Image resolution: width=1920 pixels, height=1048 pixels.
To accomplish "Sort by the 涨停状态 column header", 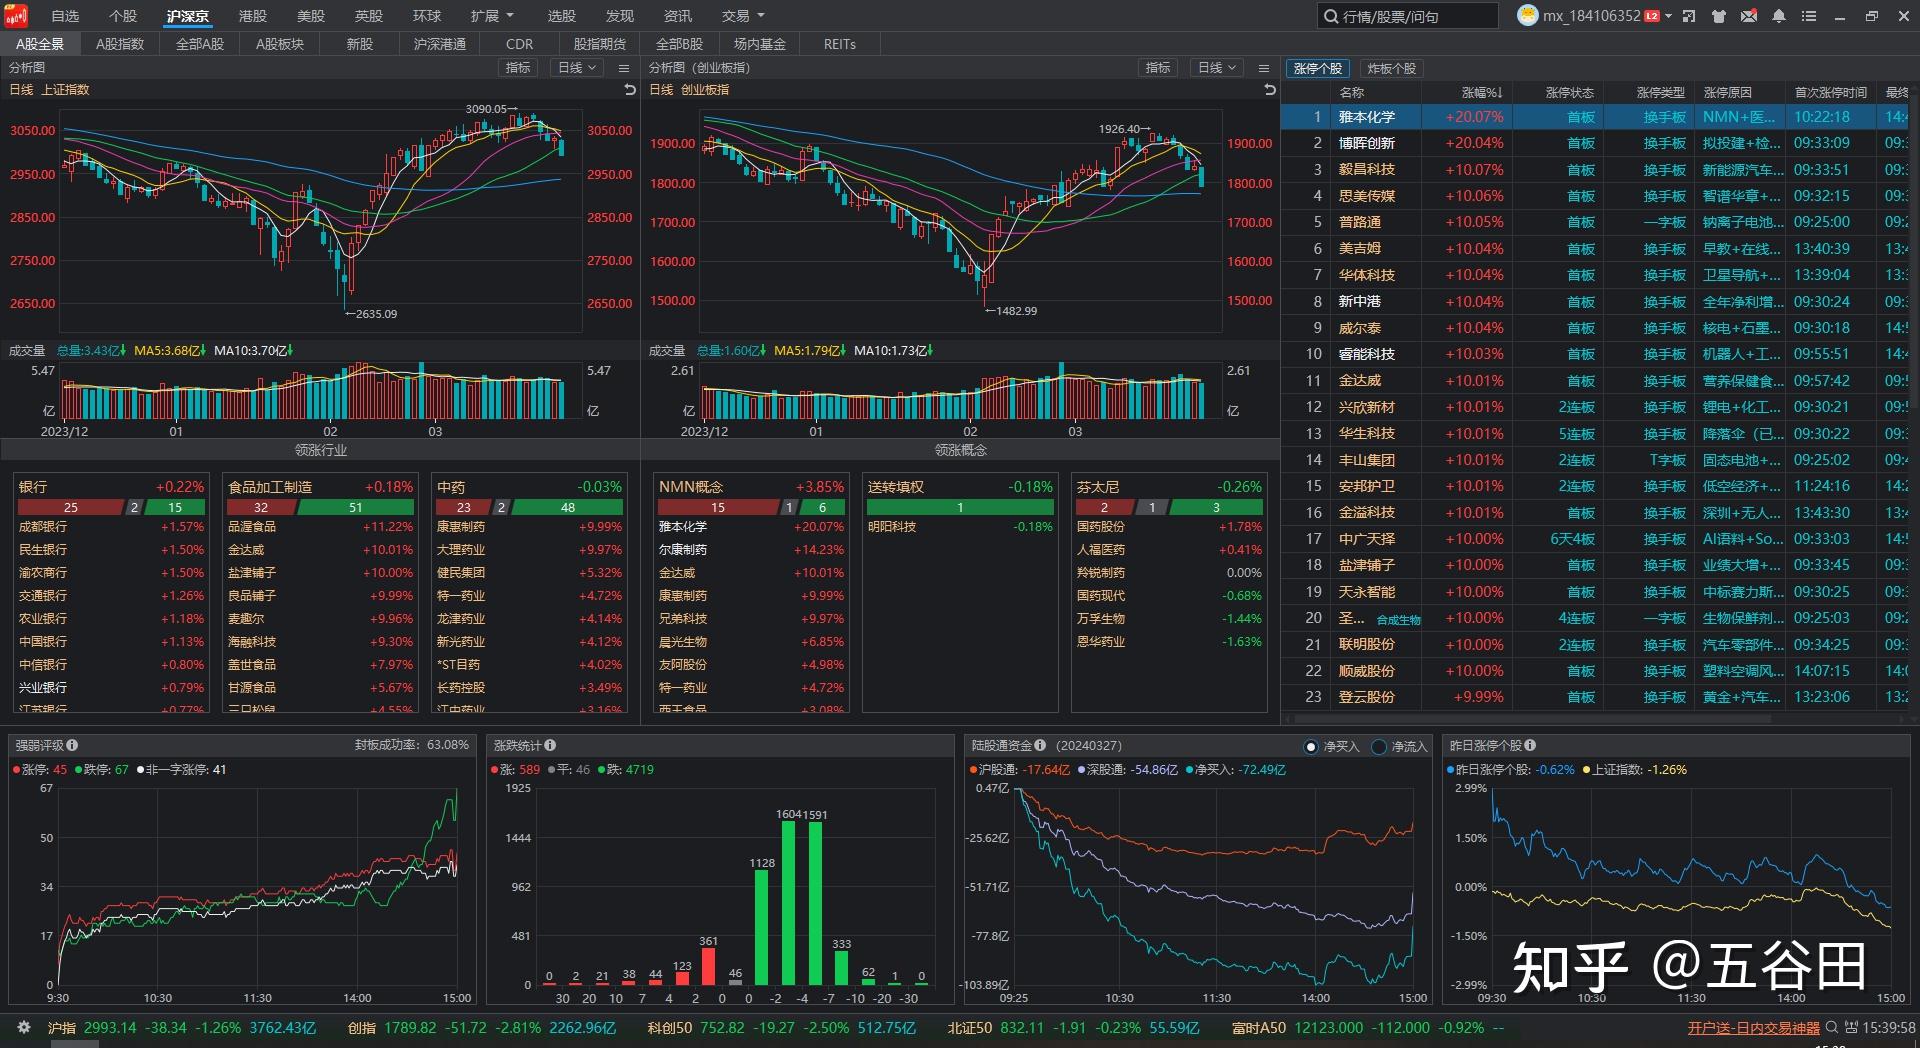I will (x=1570, y=92).
